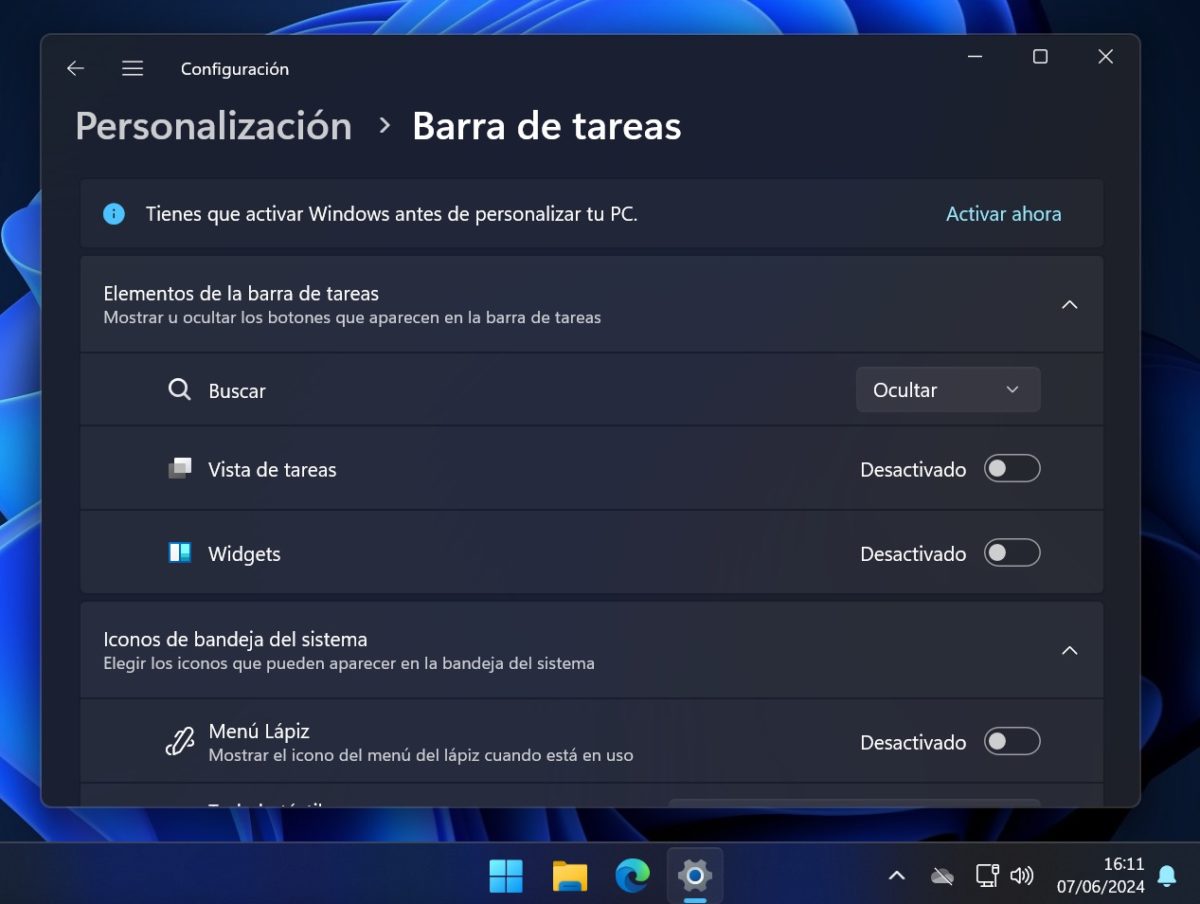Screen dimensions: 1200x904
Task: Go back using the back arrow
Action: pyautogui.click(x=75, y=68)
